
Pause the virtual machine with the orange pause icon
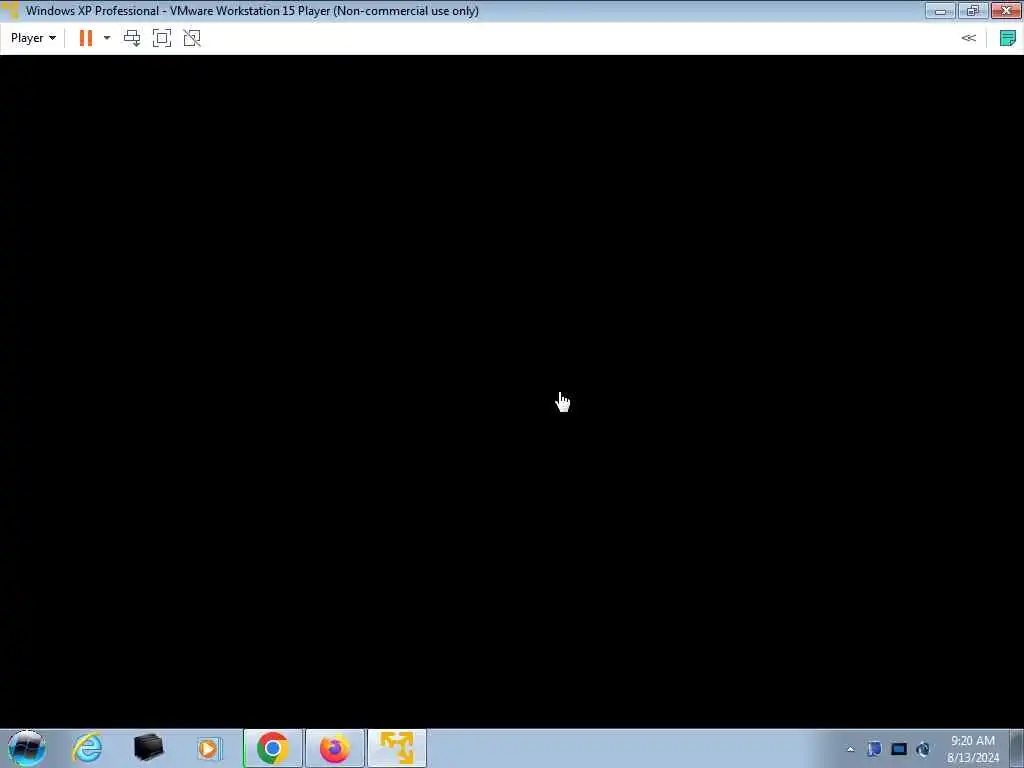click(x=86, y=38)
